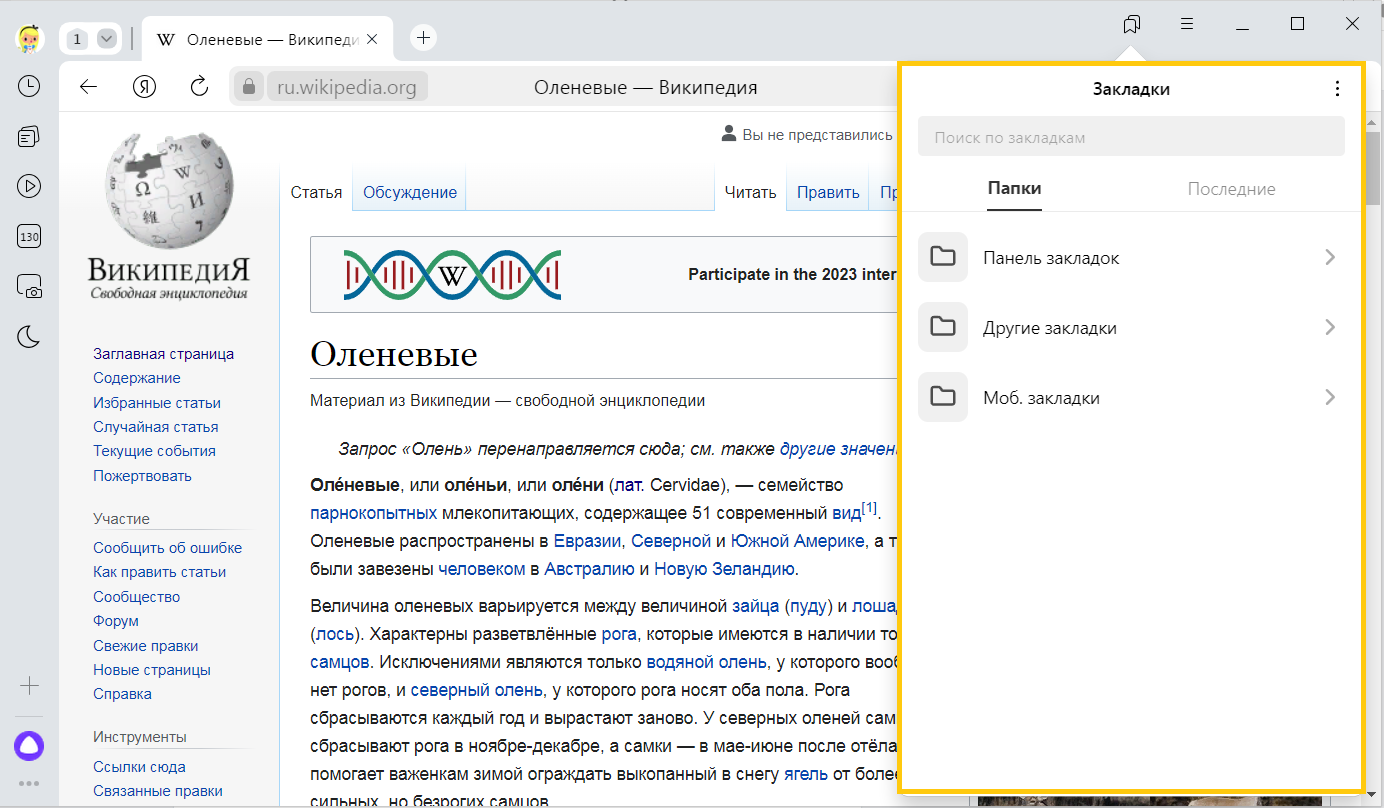
Task: Click the Поиск по закладкам search field
Action: (x=1130, y=137)
